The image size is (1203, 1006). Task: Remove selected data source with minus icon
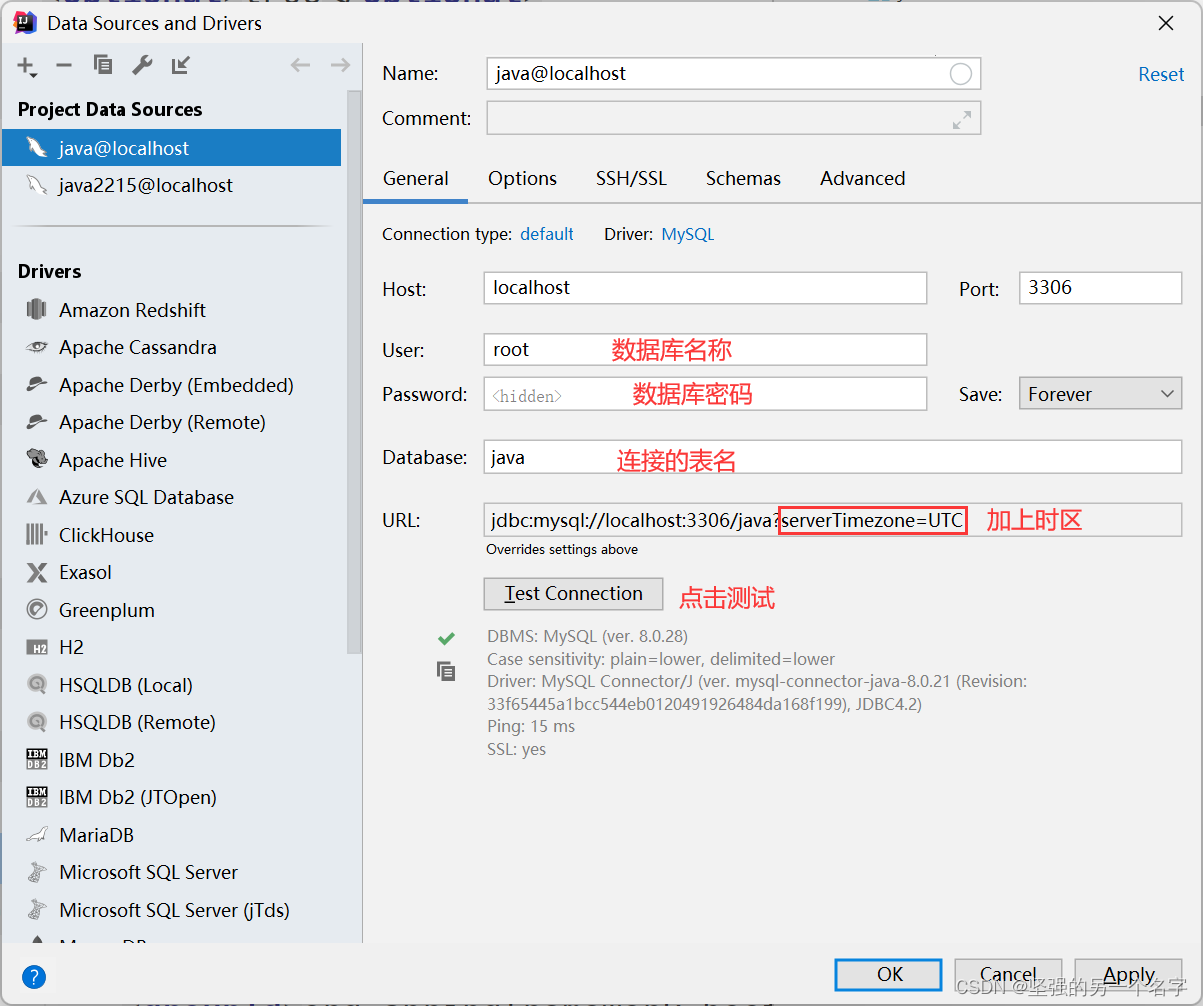click(64, 65)
